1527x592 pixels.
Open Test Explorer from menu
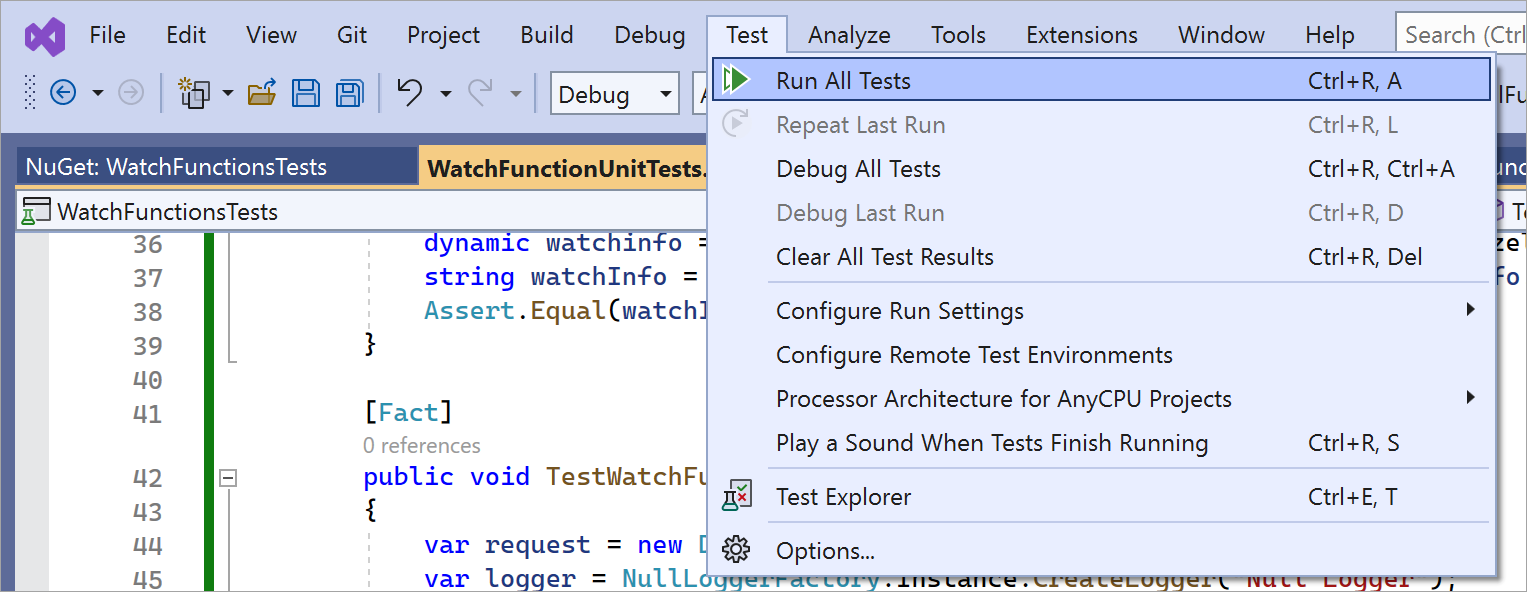1101,497
